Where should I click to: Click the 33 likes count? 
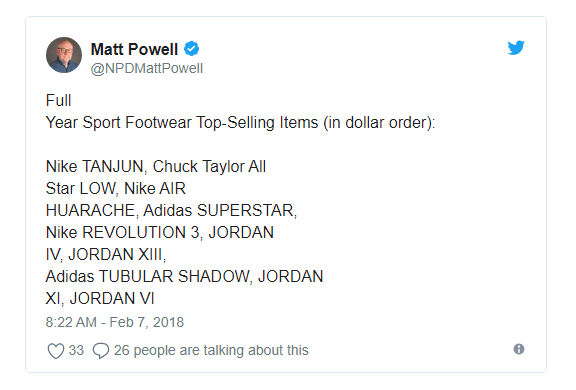click(x=76, y=350)
